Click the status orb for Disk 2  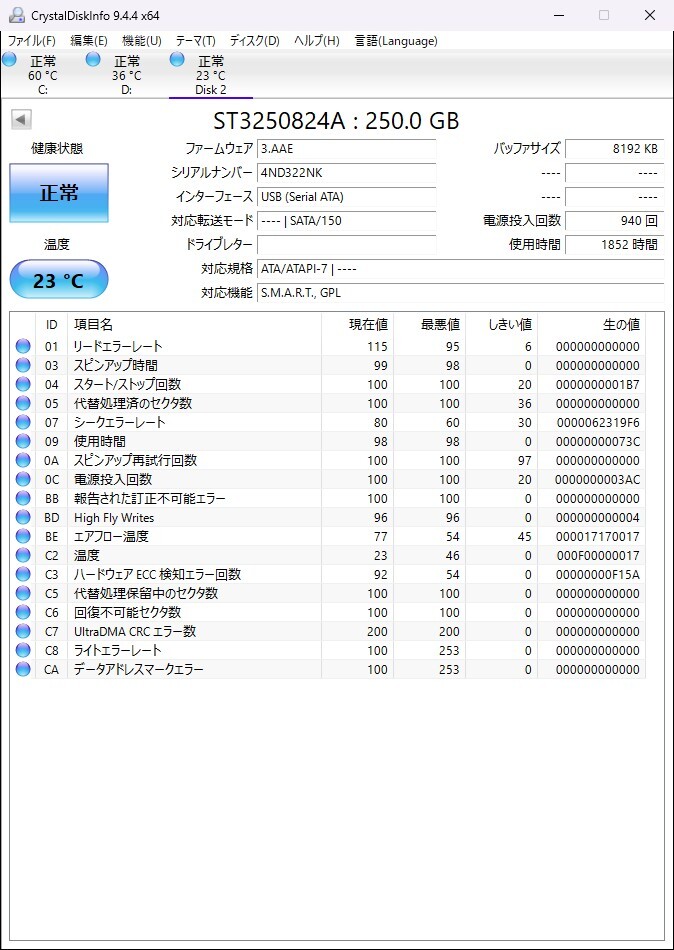coord(177,59)
